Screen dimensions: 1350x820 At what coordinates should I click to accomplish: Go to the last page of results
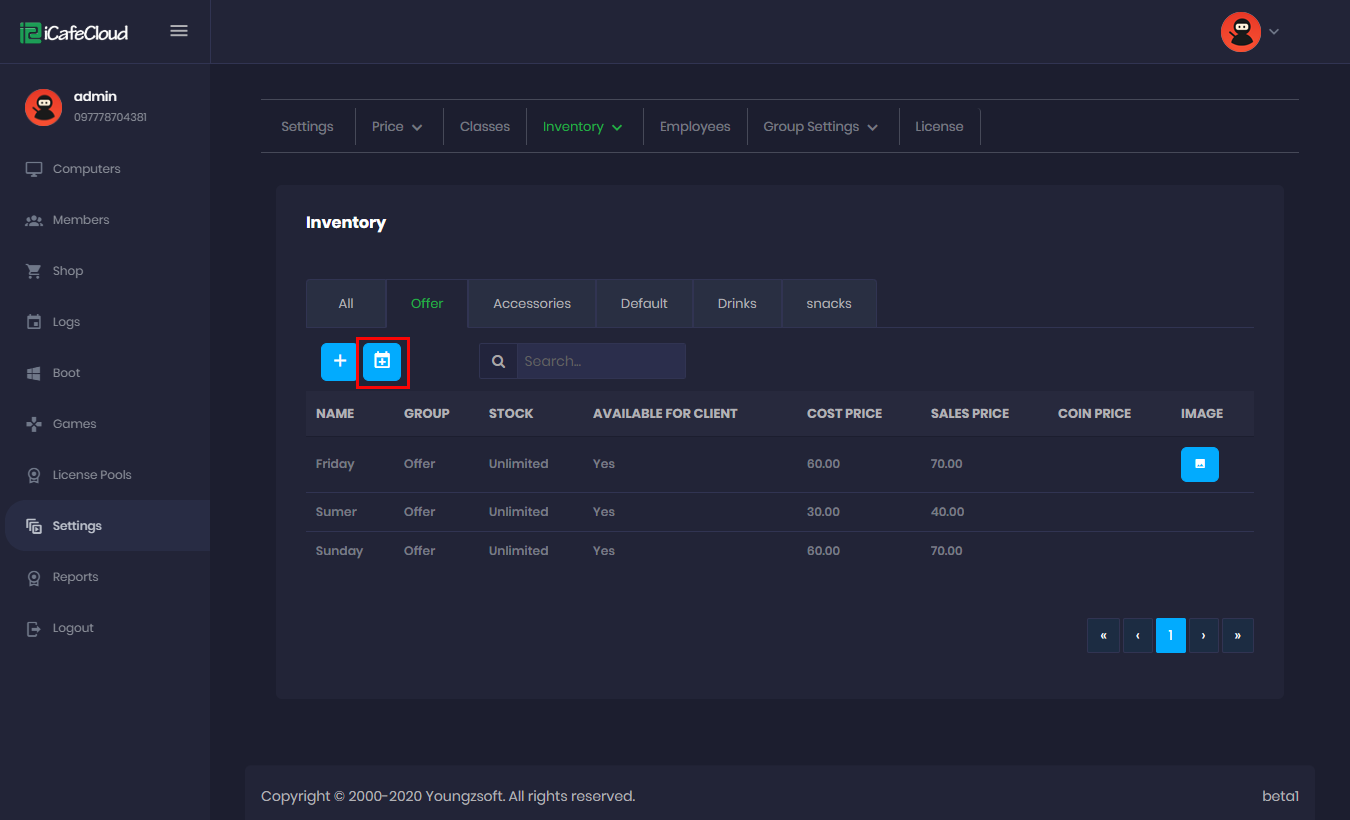(1237, 635)
